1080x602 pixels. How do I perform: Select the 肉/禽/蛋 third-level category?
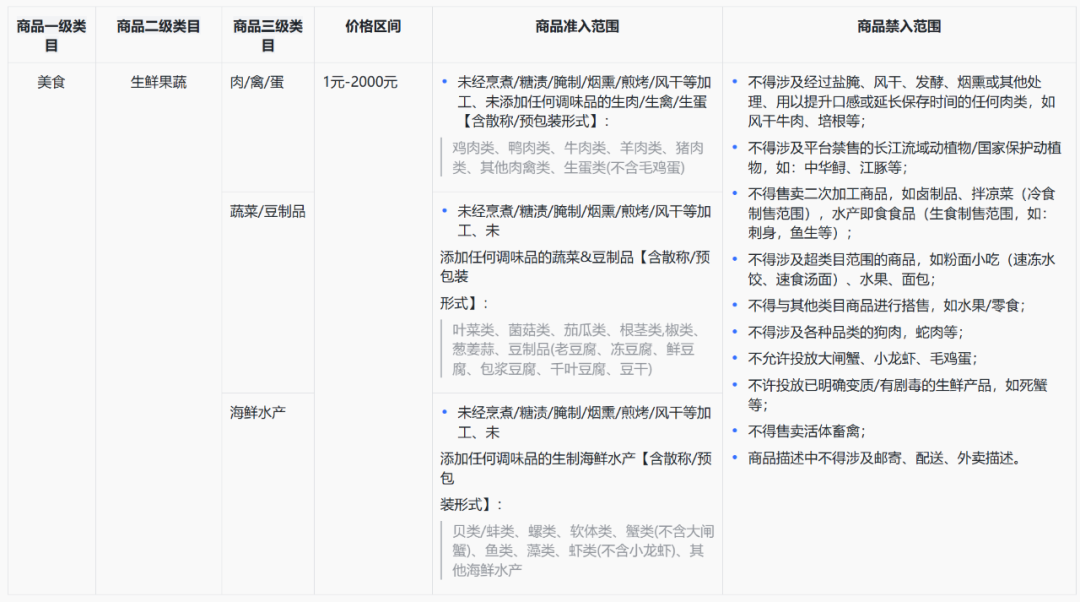click(x=257, y=82)
